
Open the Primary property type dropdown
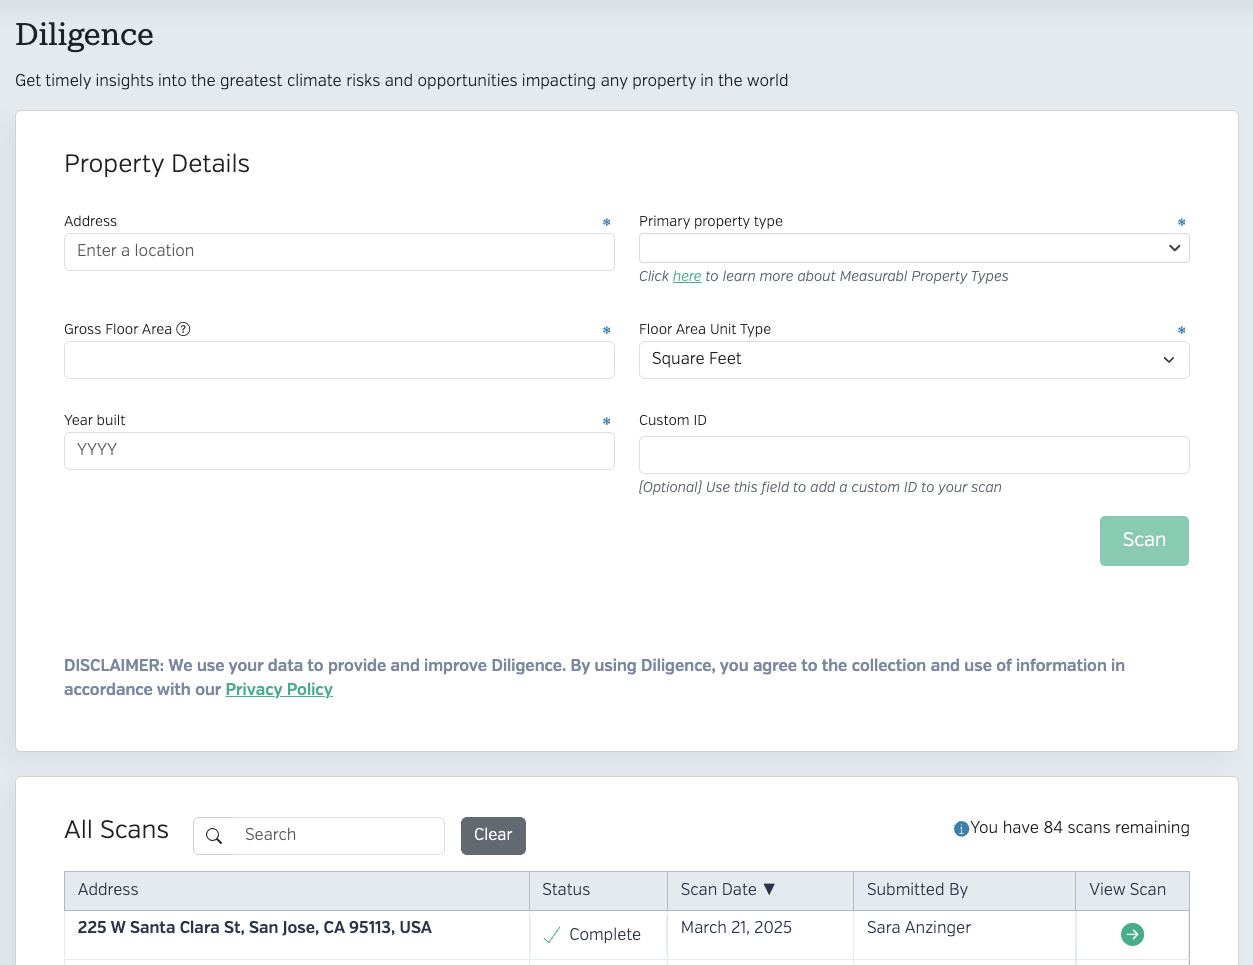[x=914, y=248]
